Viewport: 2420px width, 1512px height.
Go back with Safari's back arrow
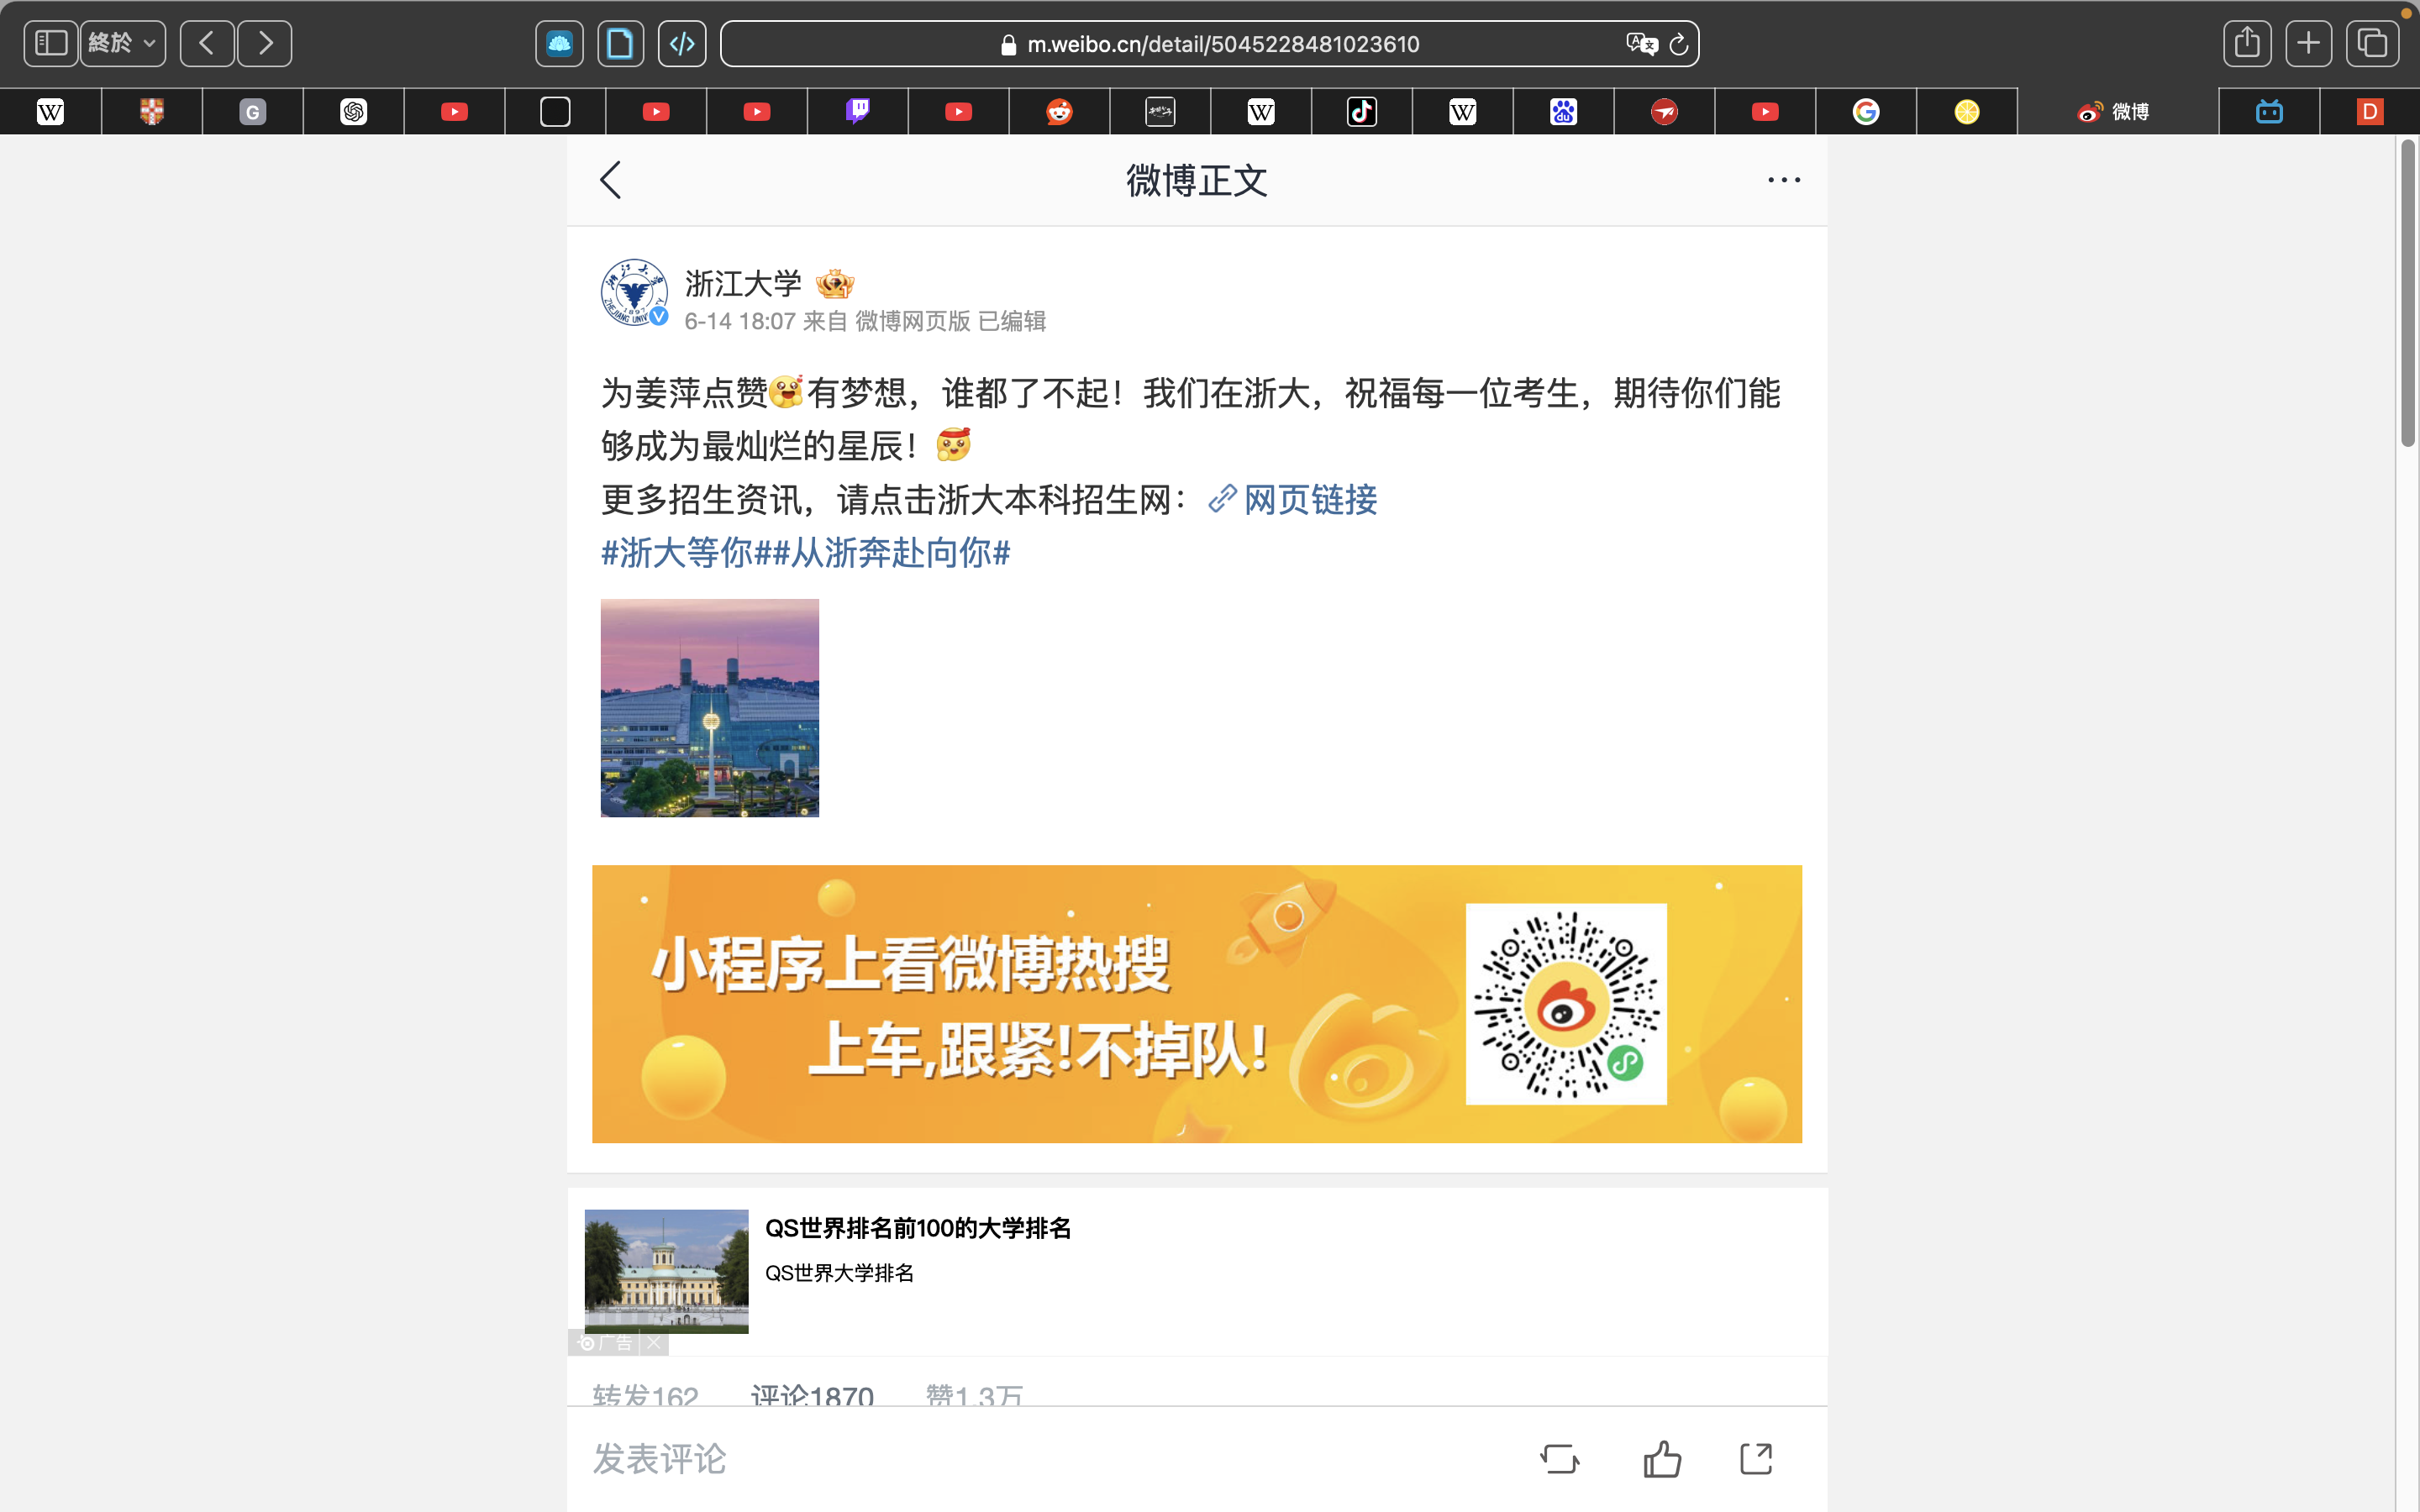(x=207, y=43)
